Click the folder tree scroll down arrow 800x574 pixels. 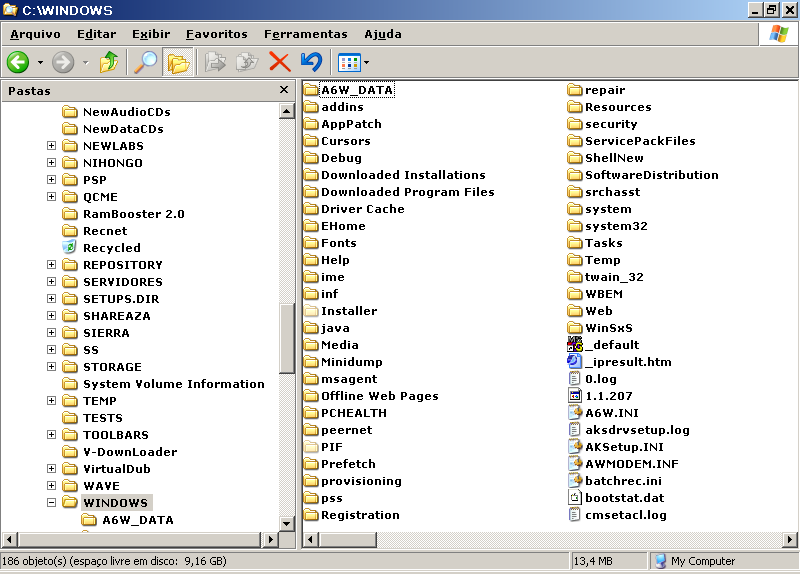coord(287,523)
